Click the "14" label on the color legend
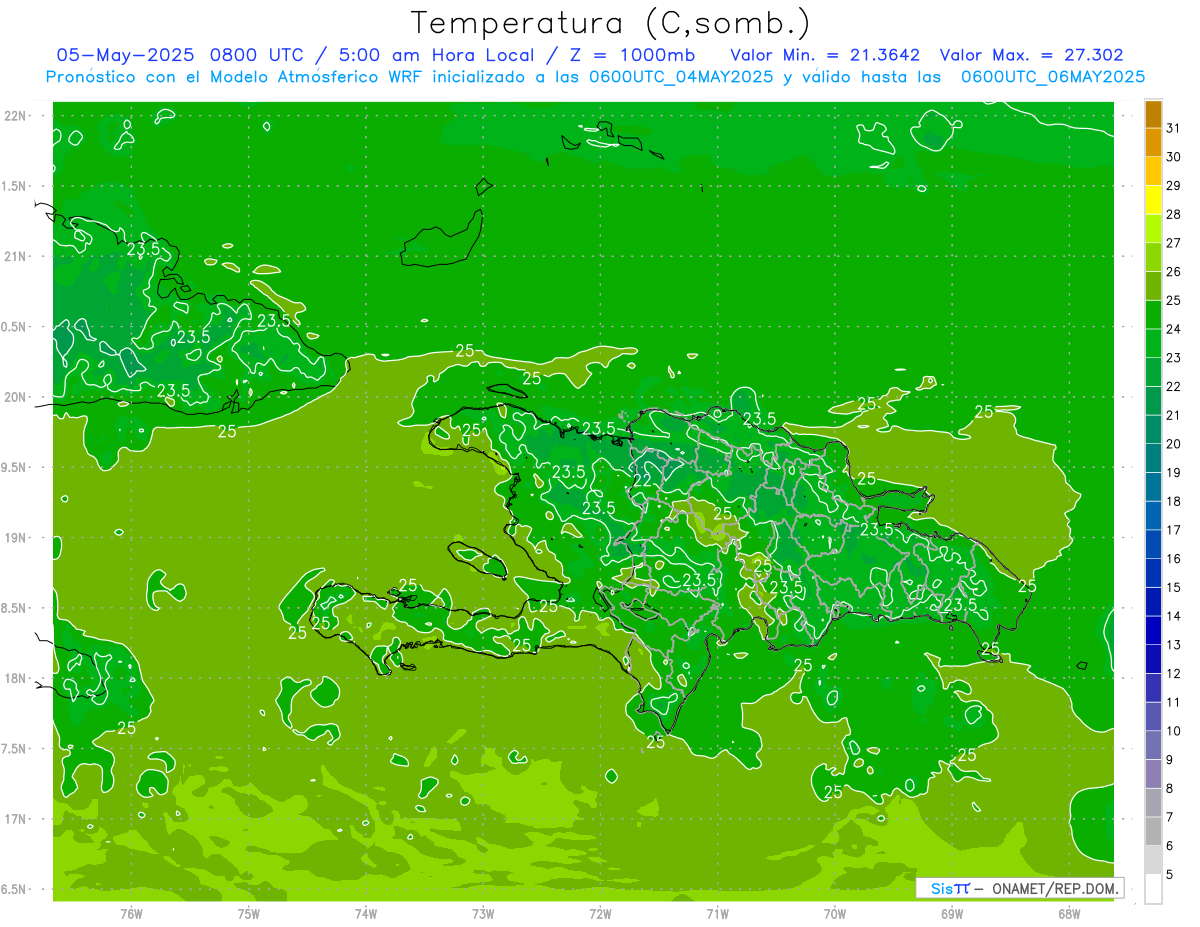This screenshot has width=1200, height=927. 1174,616
